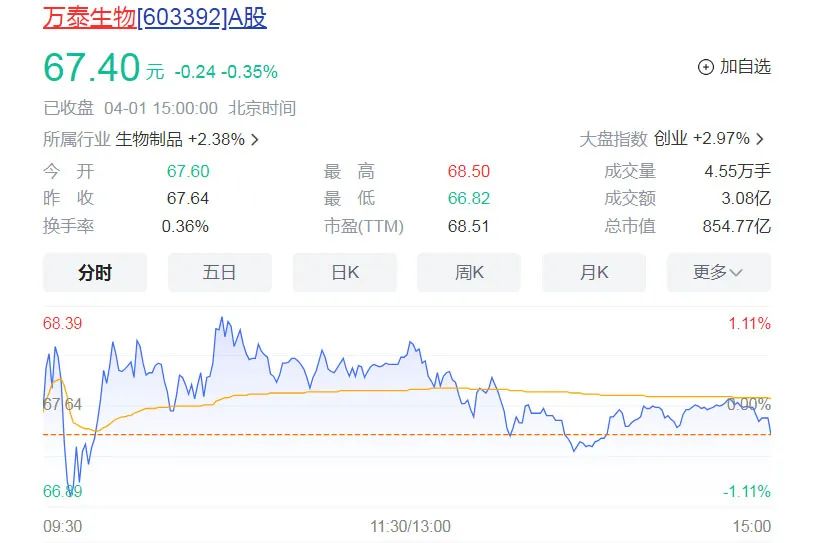Expand the 更多 chart options dropdown
Image resolution: width=822 pixels, height=543 pixels.
click(x=719, y=273)
